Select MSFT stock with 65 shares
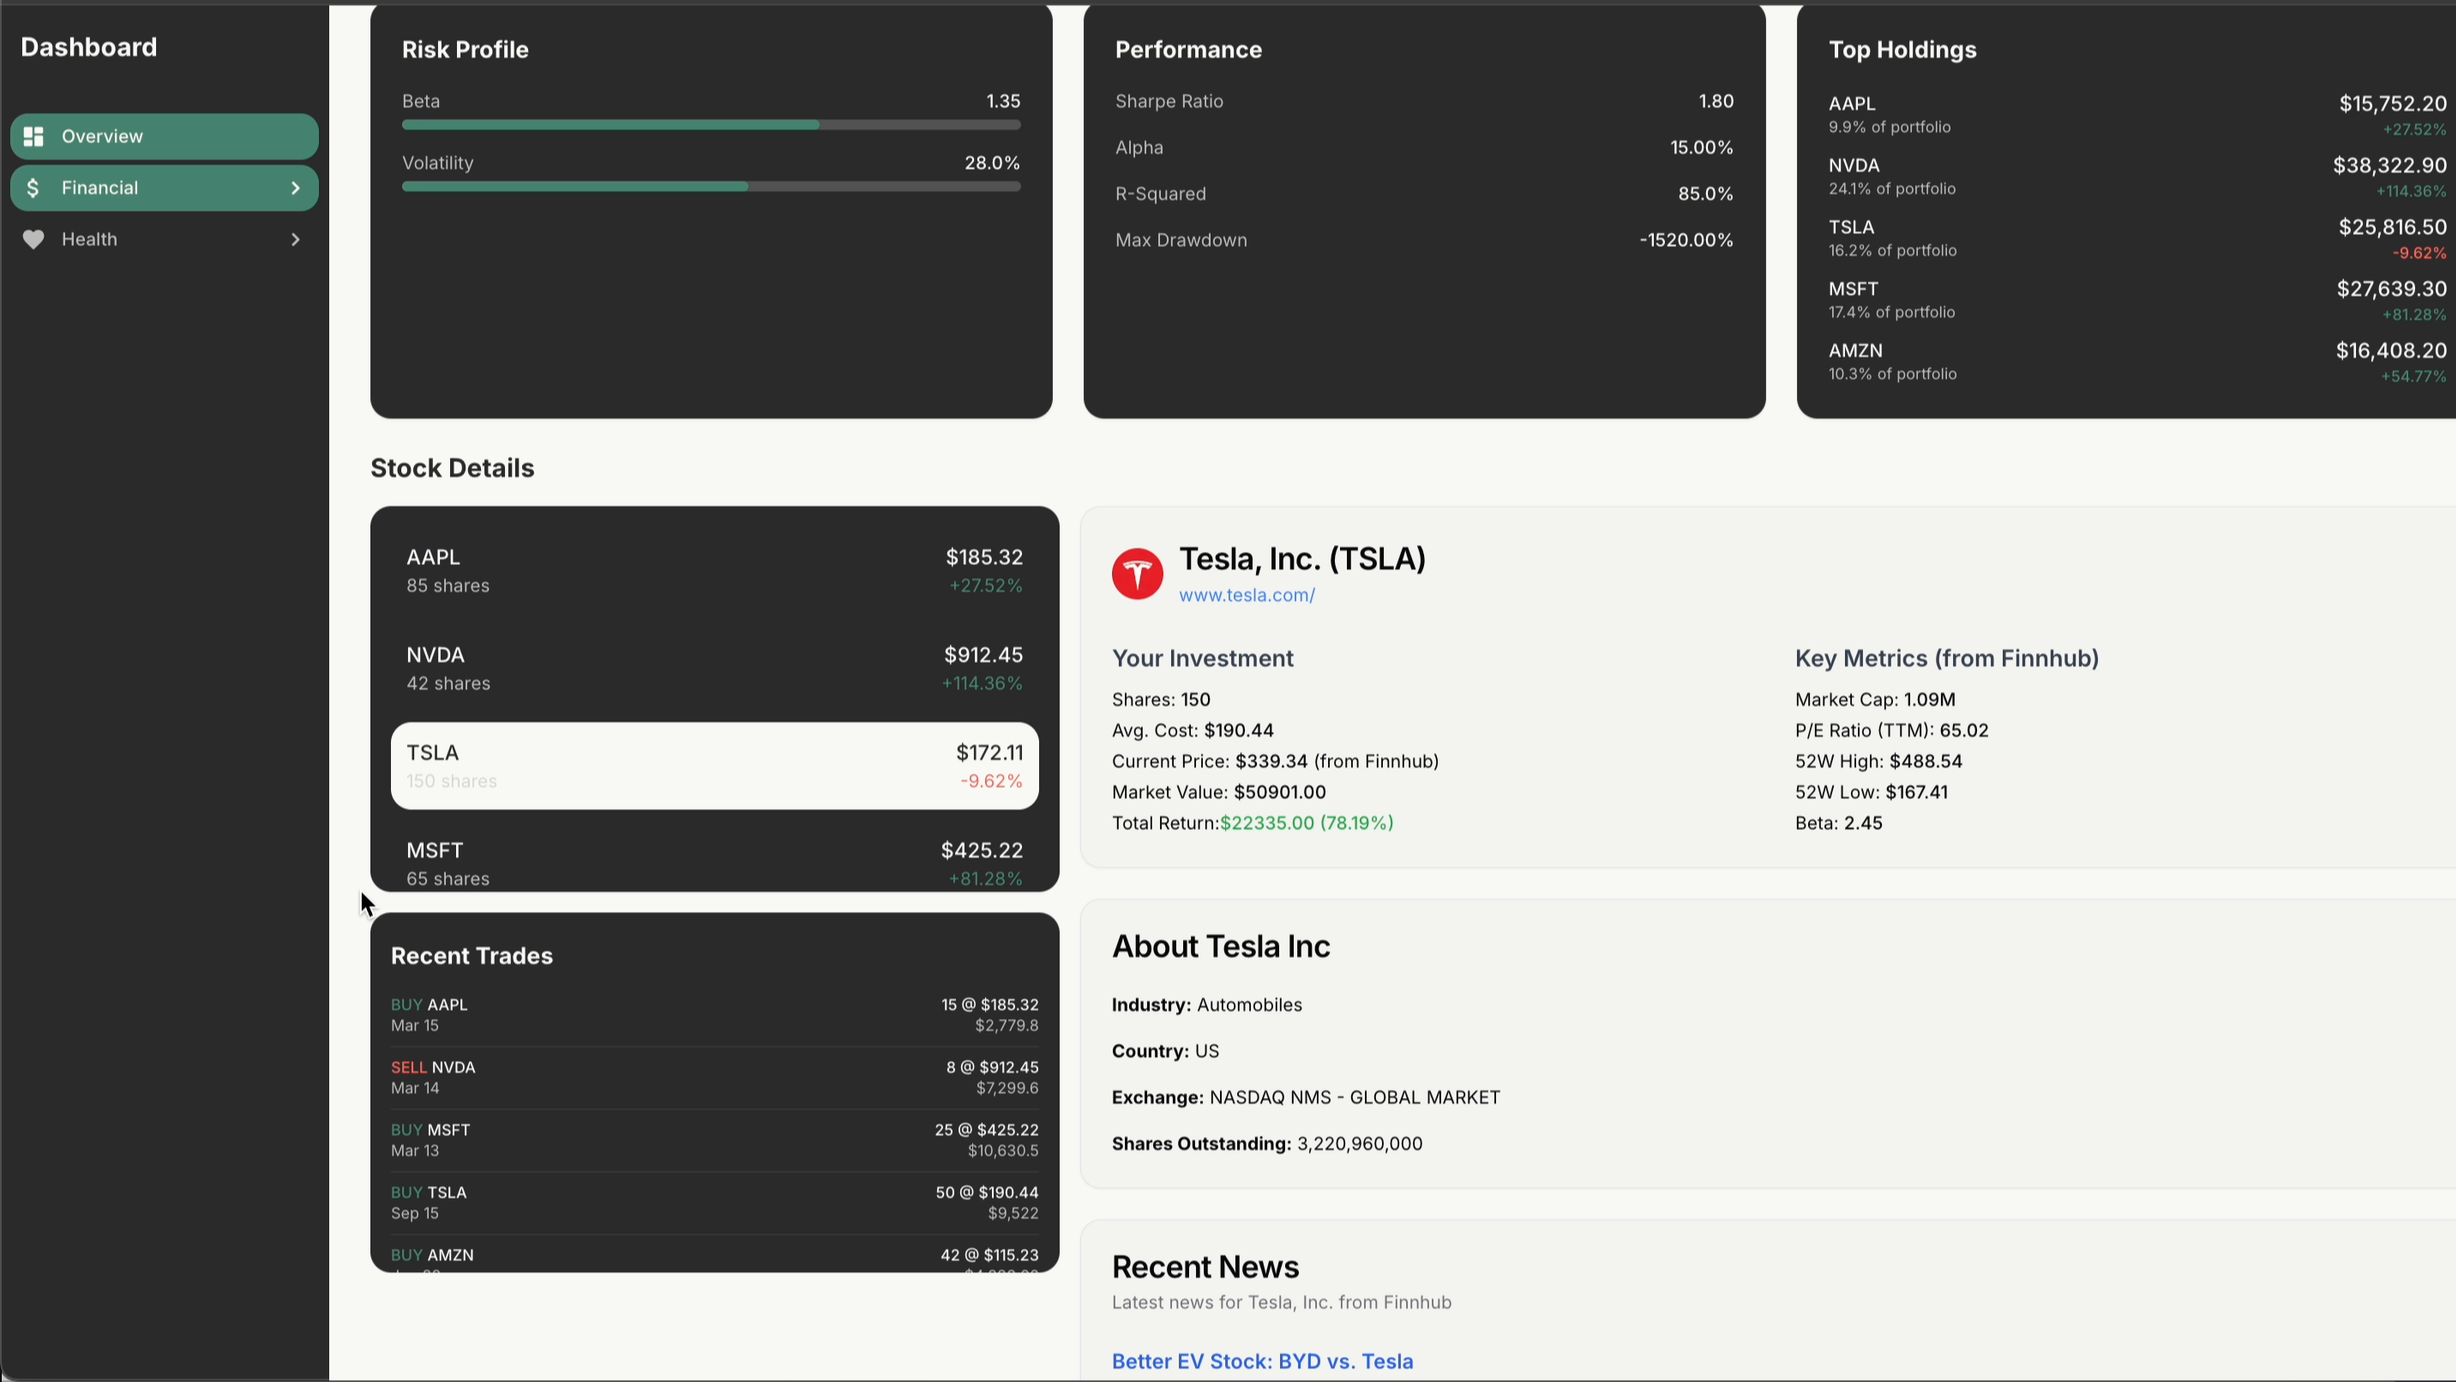Viewport: 2456px width, 1382px height. point(713,862)
